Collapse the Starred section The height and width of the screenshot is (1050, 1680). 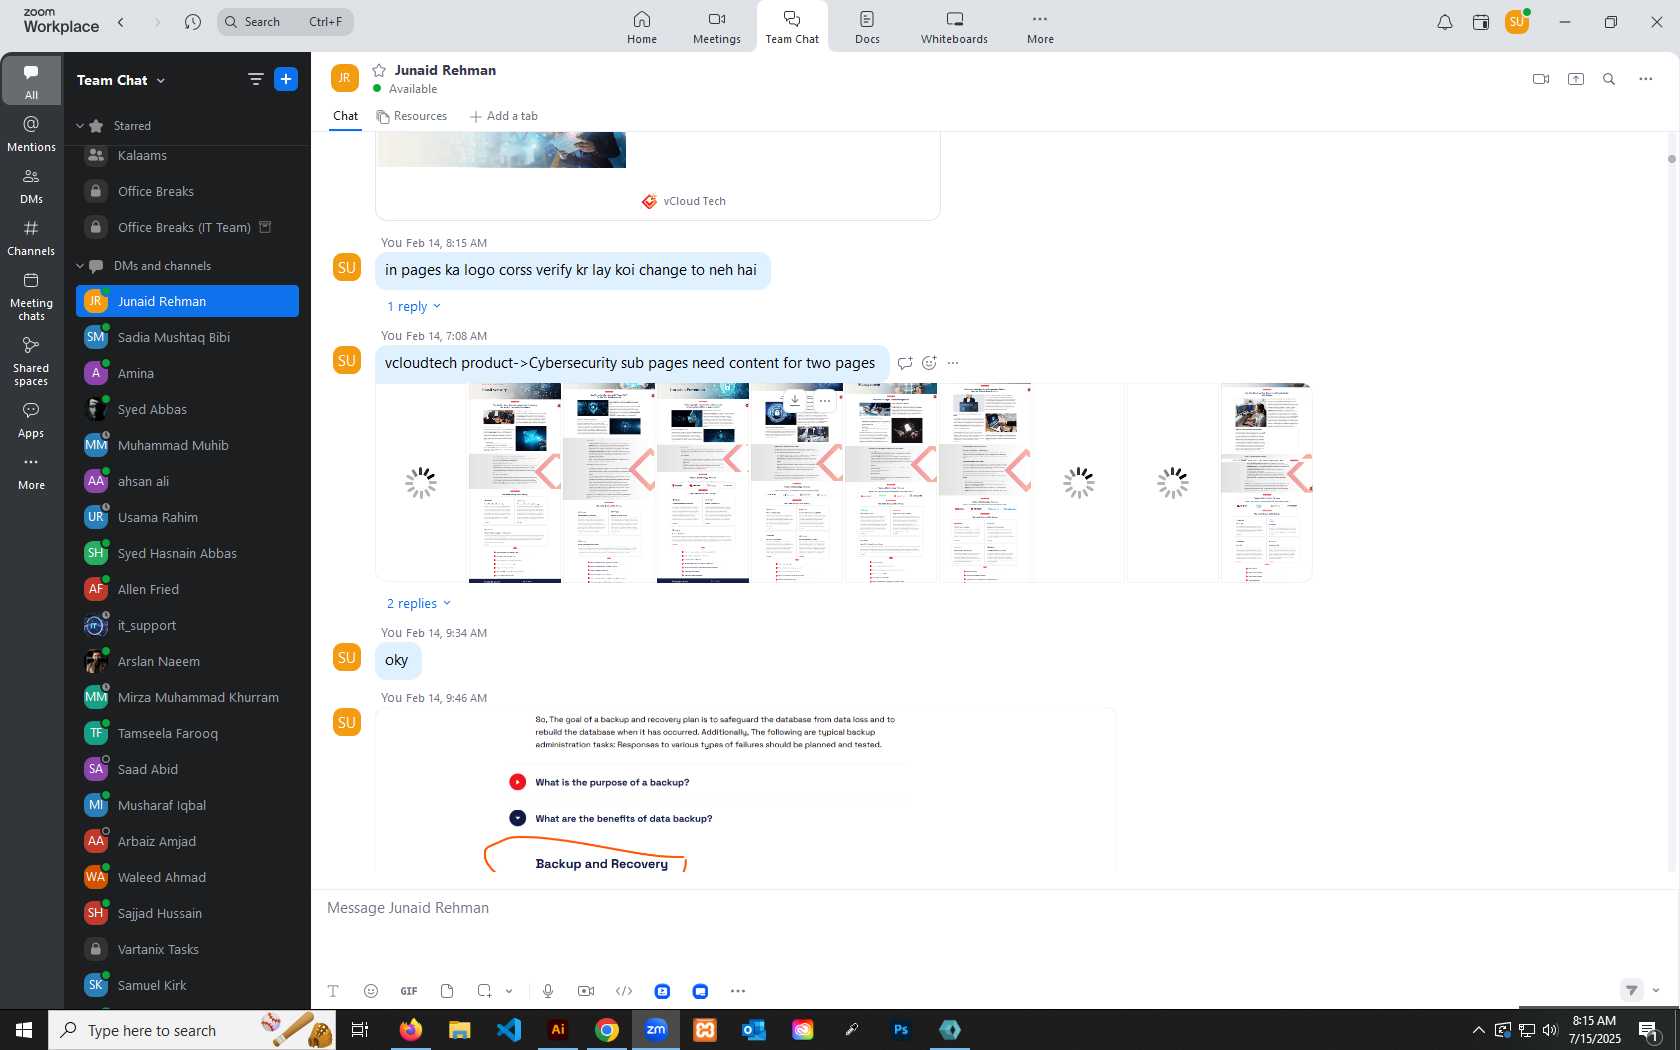[80, 126]
